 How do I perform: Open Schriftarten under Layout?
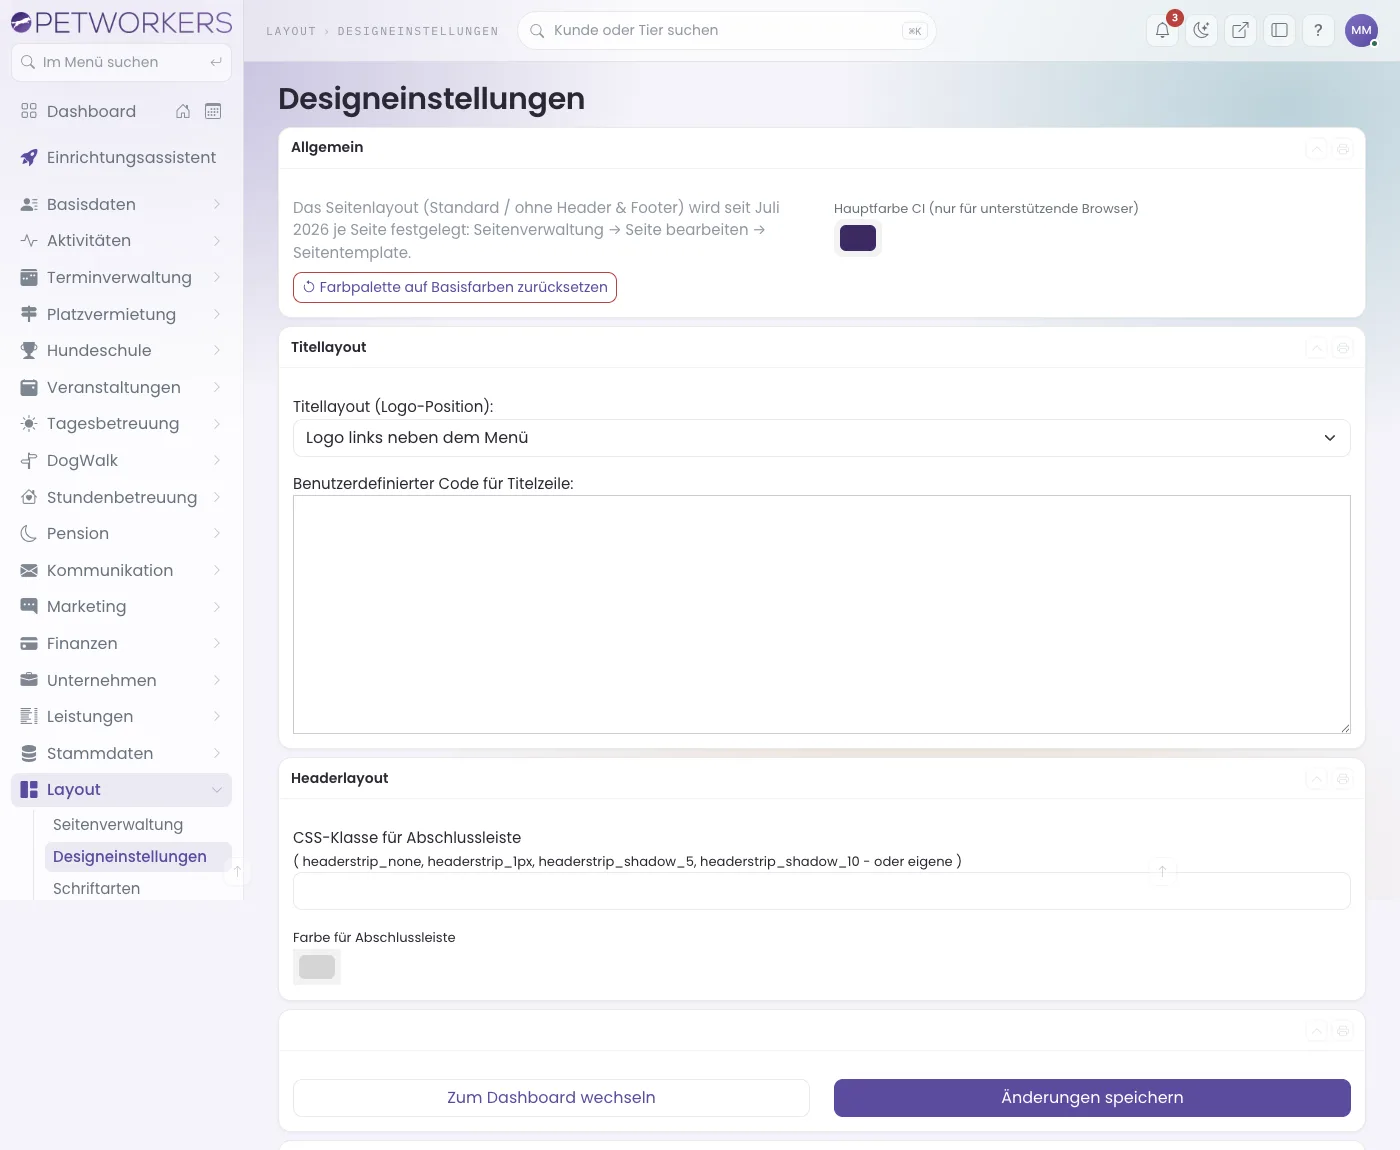point(97,888)
